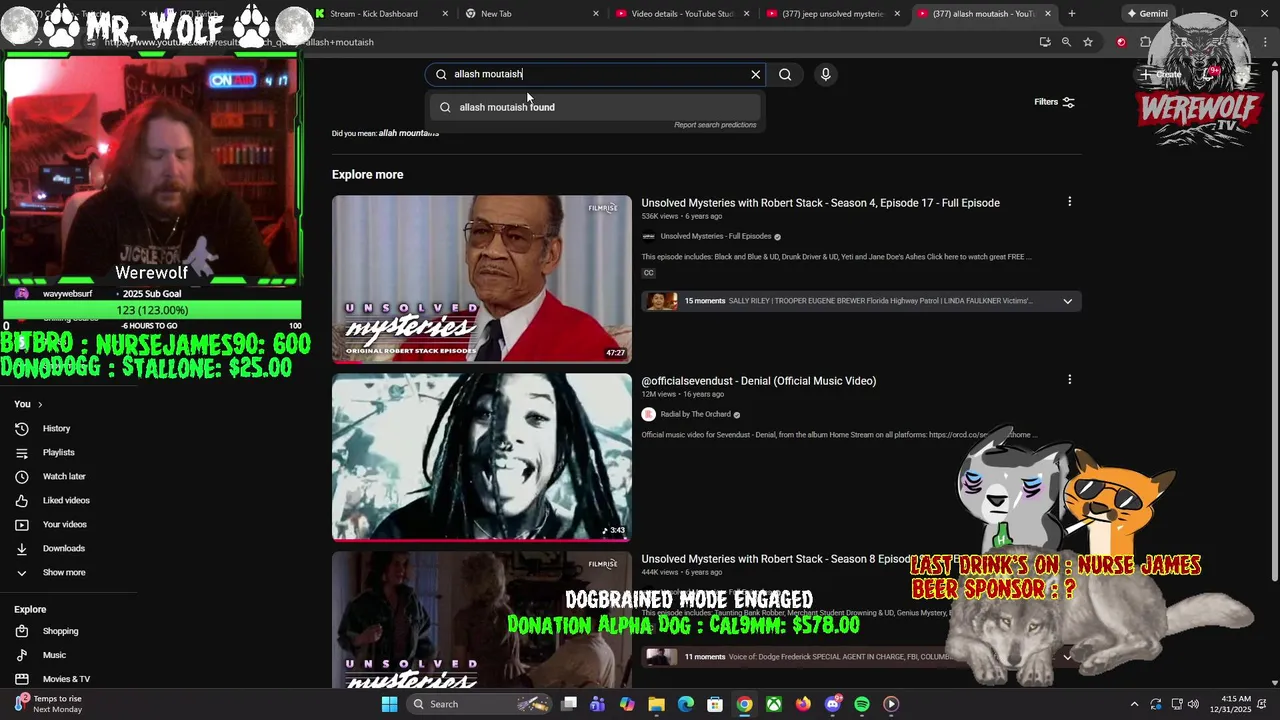Close the 'New Tab' browser tab
1280x720 pixels.
coord(596,14)
